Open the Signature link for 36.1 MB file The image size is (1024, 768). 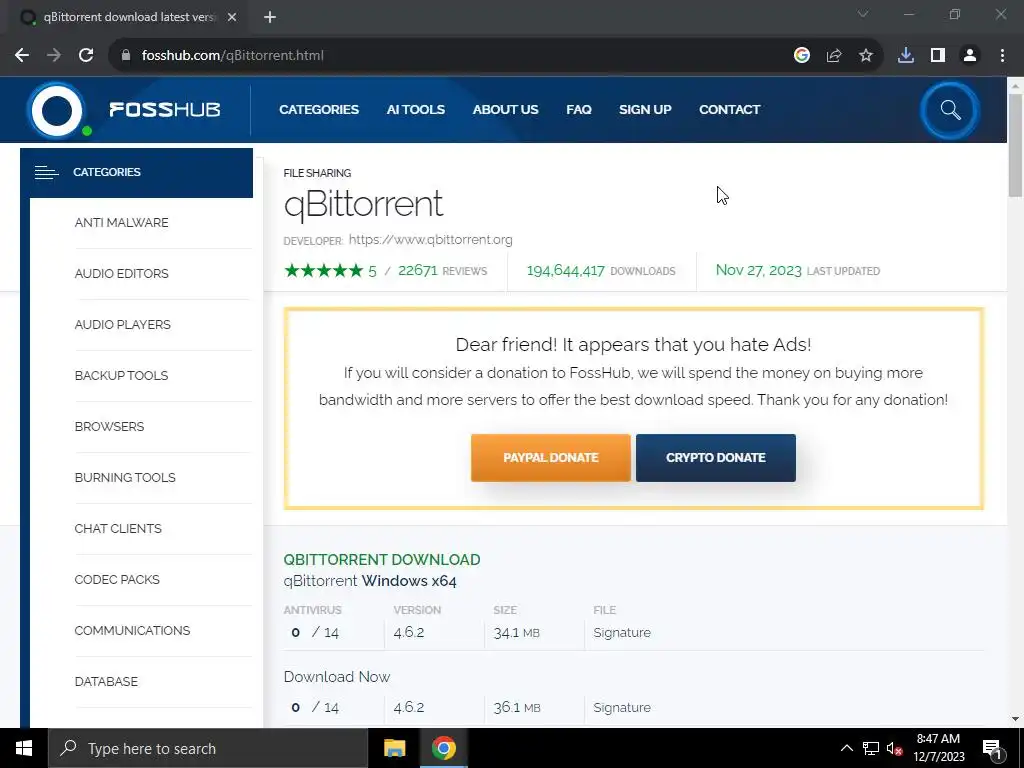tap(622, 707)
